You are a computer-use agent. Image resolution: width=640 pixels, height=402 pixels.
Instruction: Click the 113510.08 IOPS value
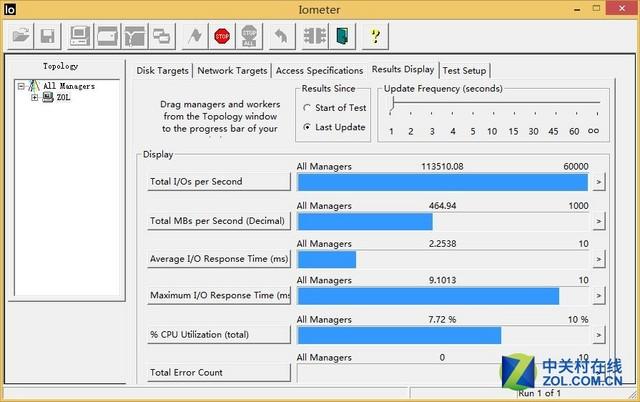click(442, 167)
